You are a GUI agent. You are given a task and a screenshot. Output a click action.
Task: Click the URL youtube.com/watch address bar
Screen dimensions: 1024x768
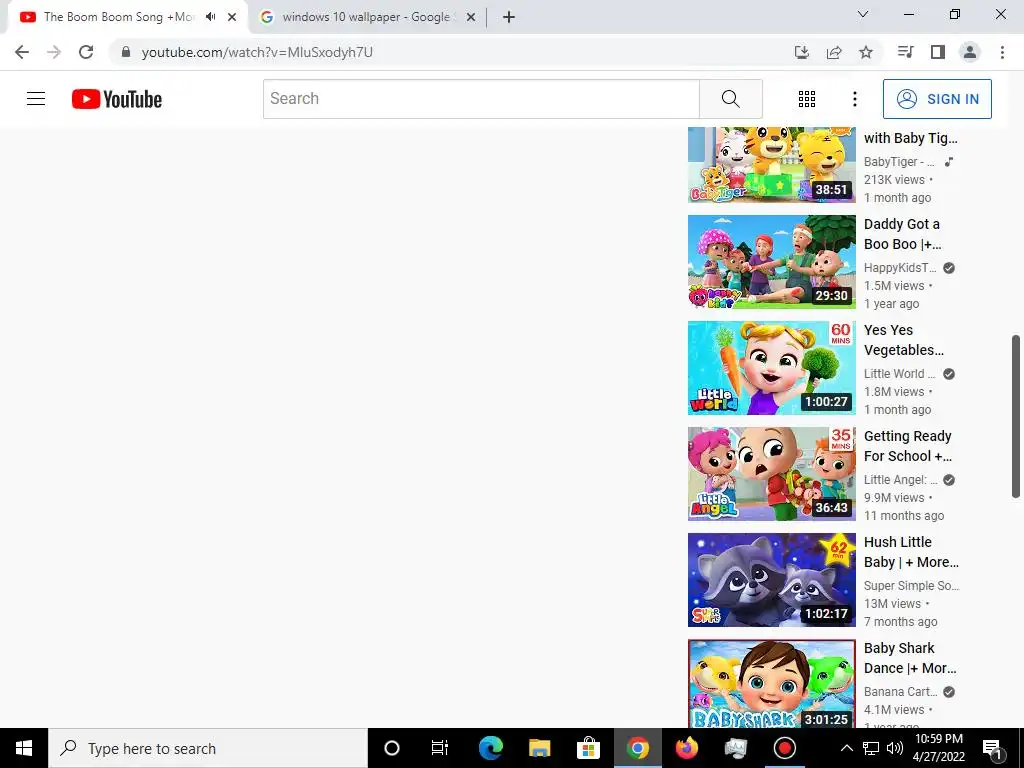tap(257, 52)
